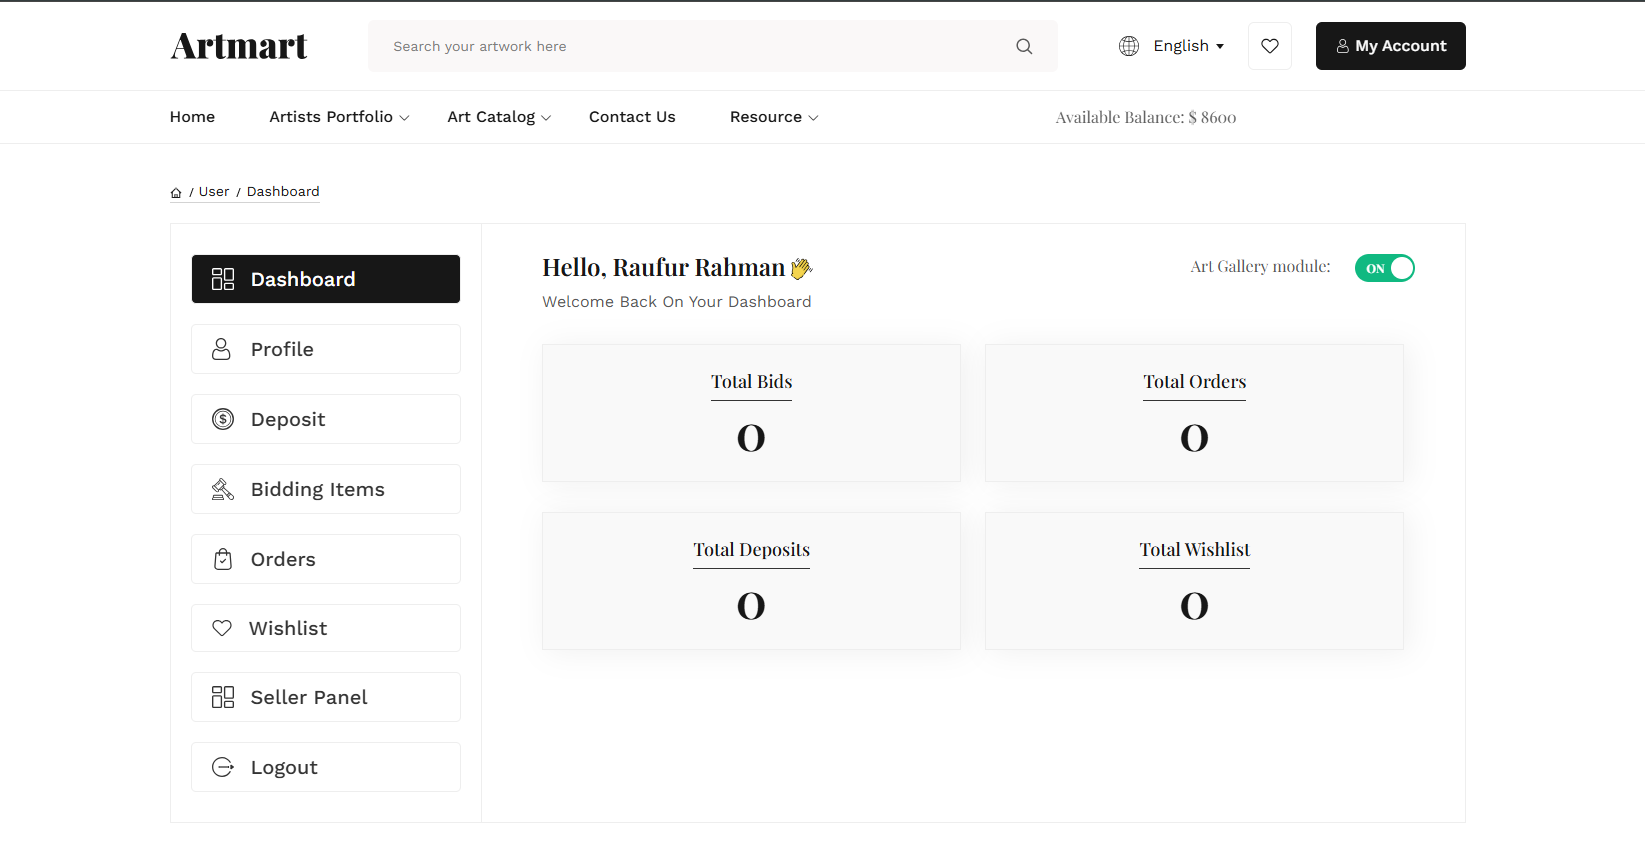
Task: Click the Profile person icon in sidebar
Action: (222, 349)
